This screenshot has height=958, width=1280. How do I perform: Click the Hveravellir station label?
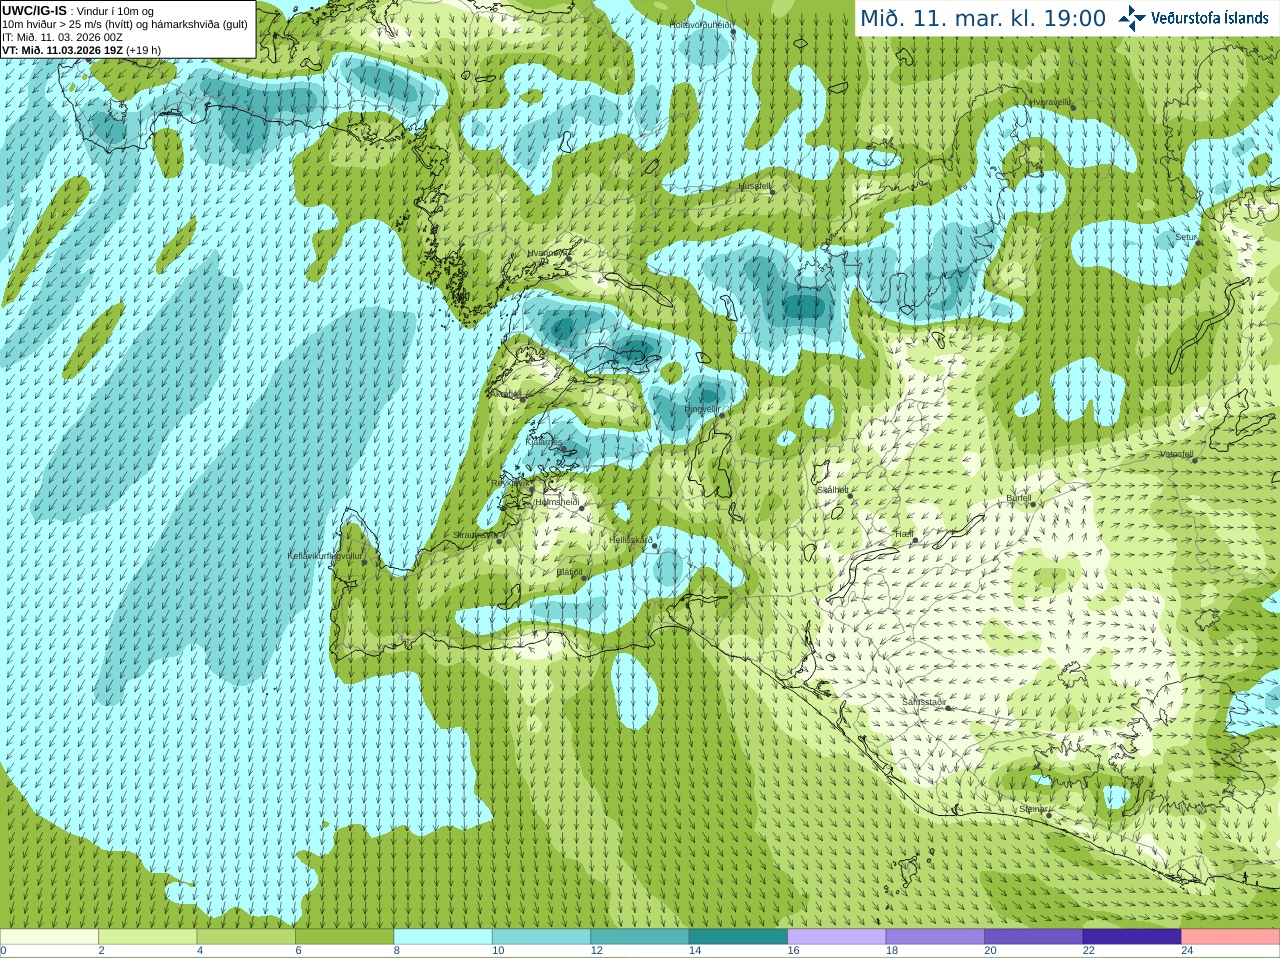coord(1050,102)
